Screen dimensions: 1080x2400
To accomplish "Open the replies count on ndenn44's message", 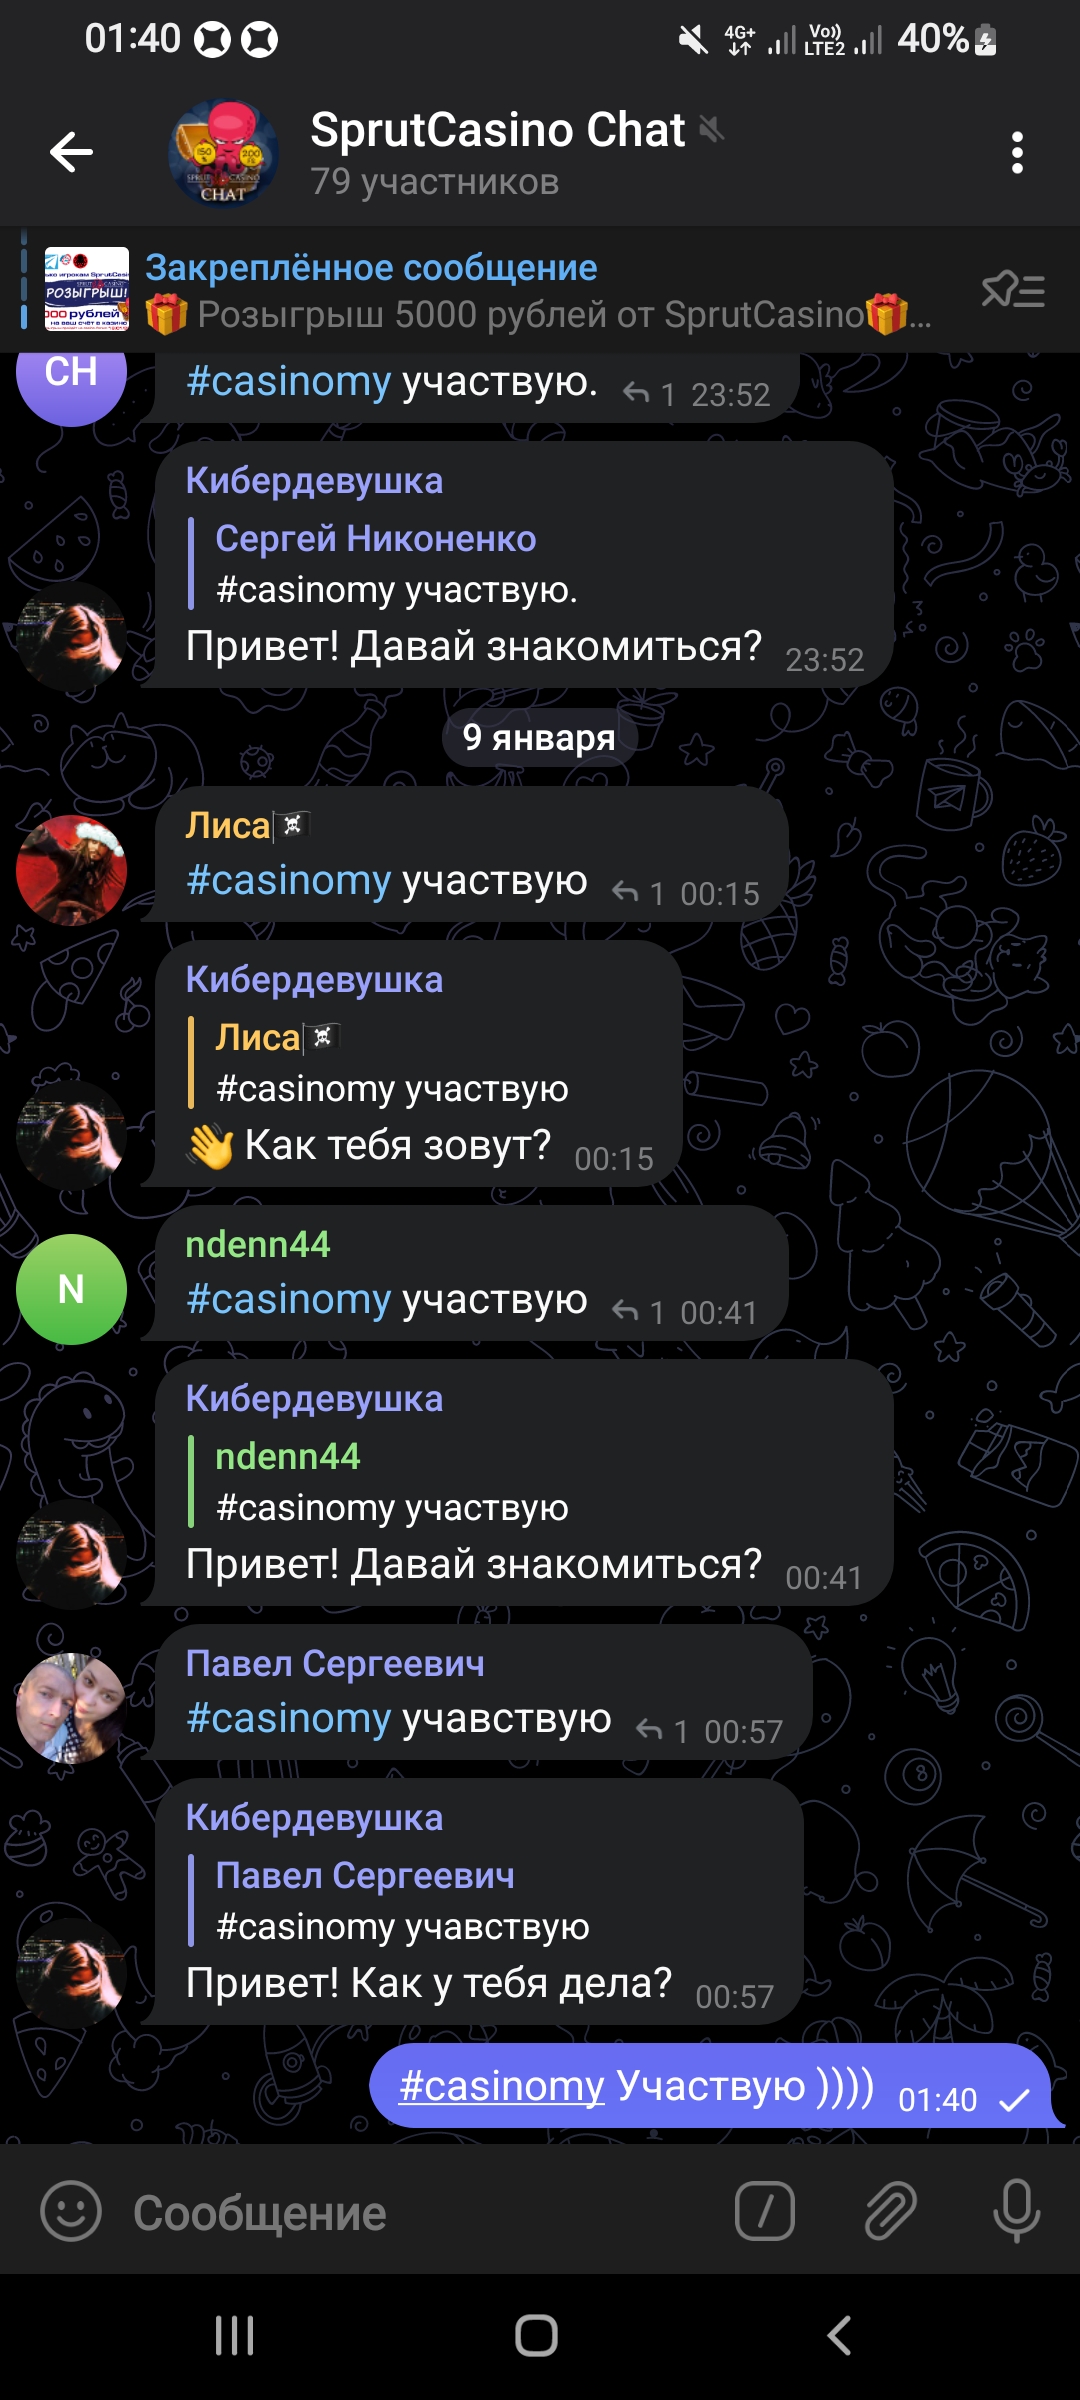I will 639,1312.
